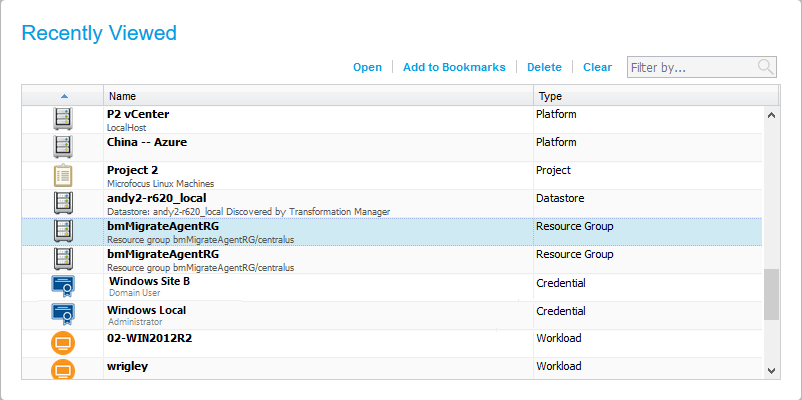The height and width of the screenshot is (400, 802).
Task: Click the Windows Site B credential icon
Action: (63, 287)
